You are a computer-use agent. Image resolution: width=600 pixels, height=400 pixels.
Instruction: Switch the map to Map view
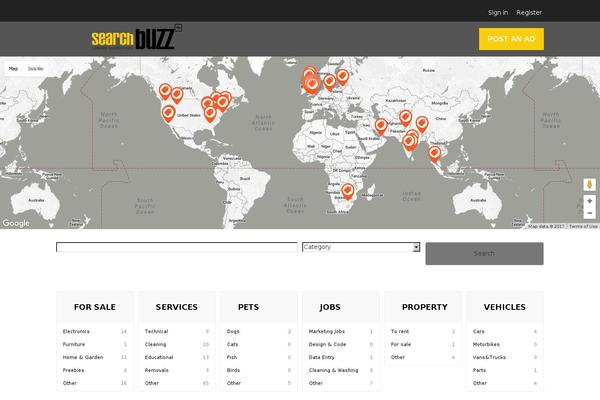tap(13, 69)
